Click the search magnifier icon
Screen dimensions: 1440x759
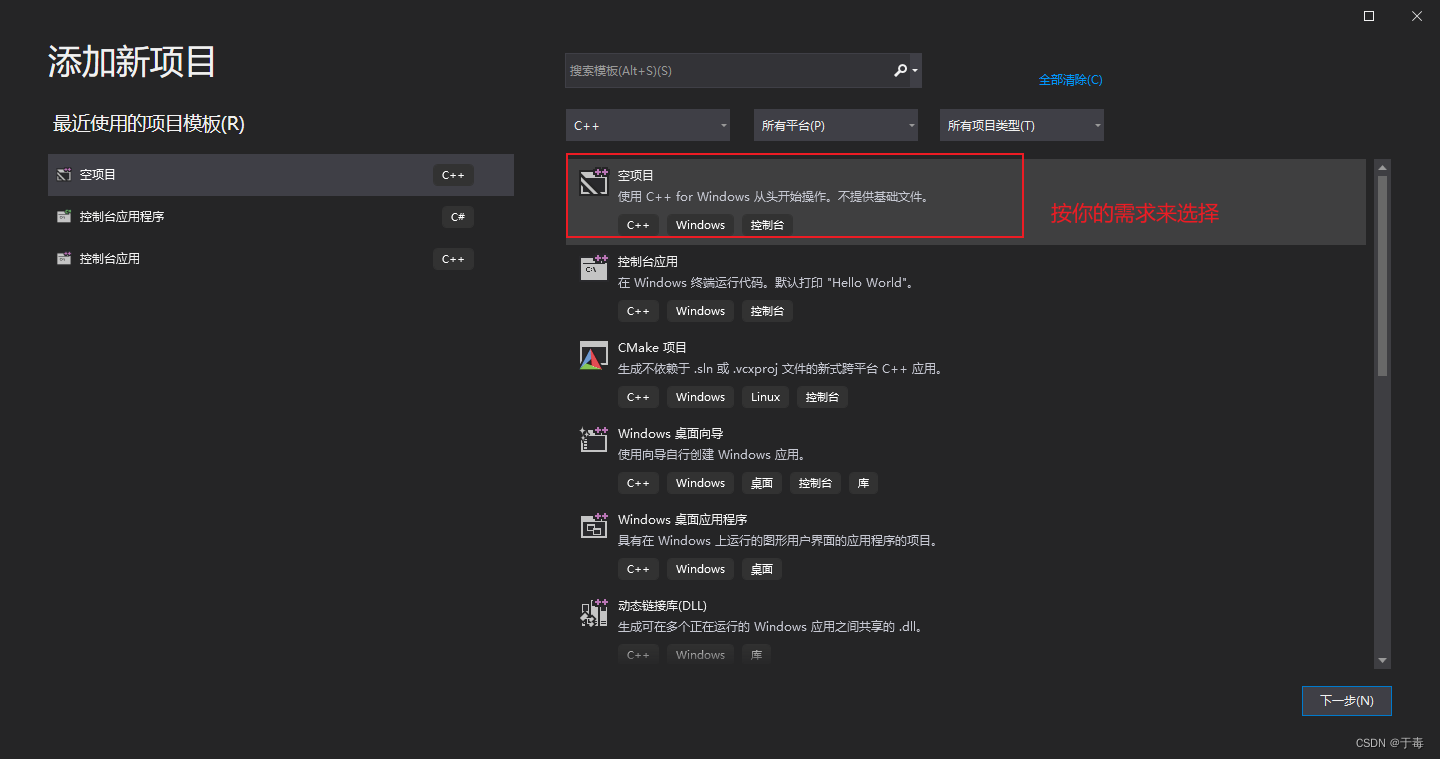click(900, 70)
